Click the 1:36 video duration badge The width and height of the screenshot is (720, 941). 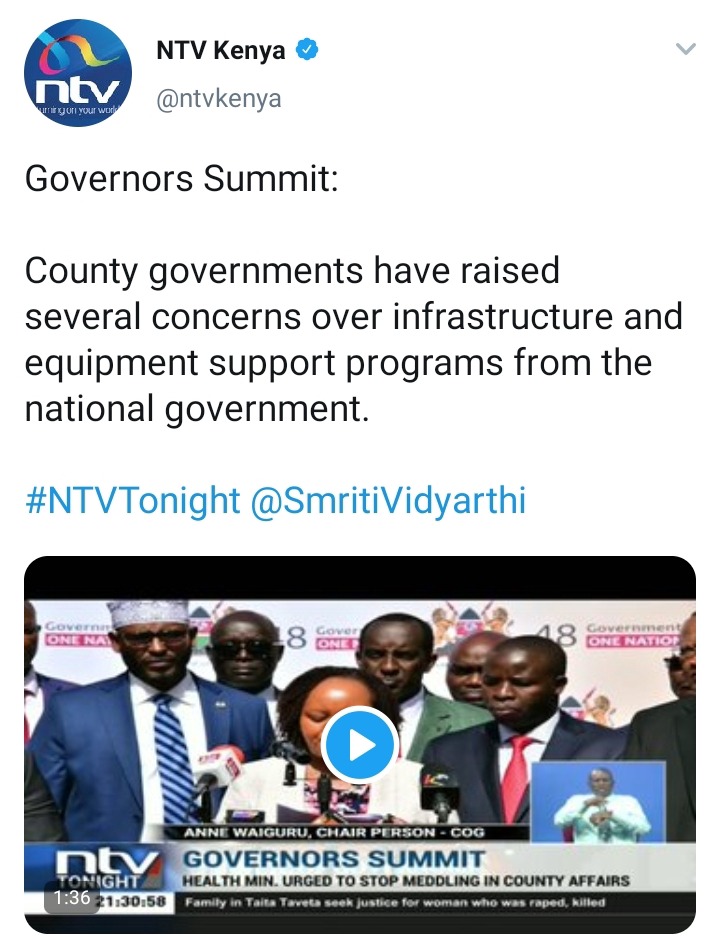[x=72, y=898]
